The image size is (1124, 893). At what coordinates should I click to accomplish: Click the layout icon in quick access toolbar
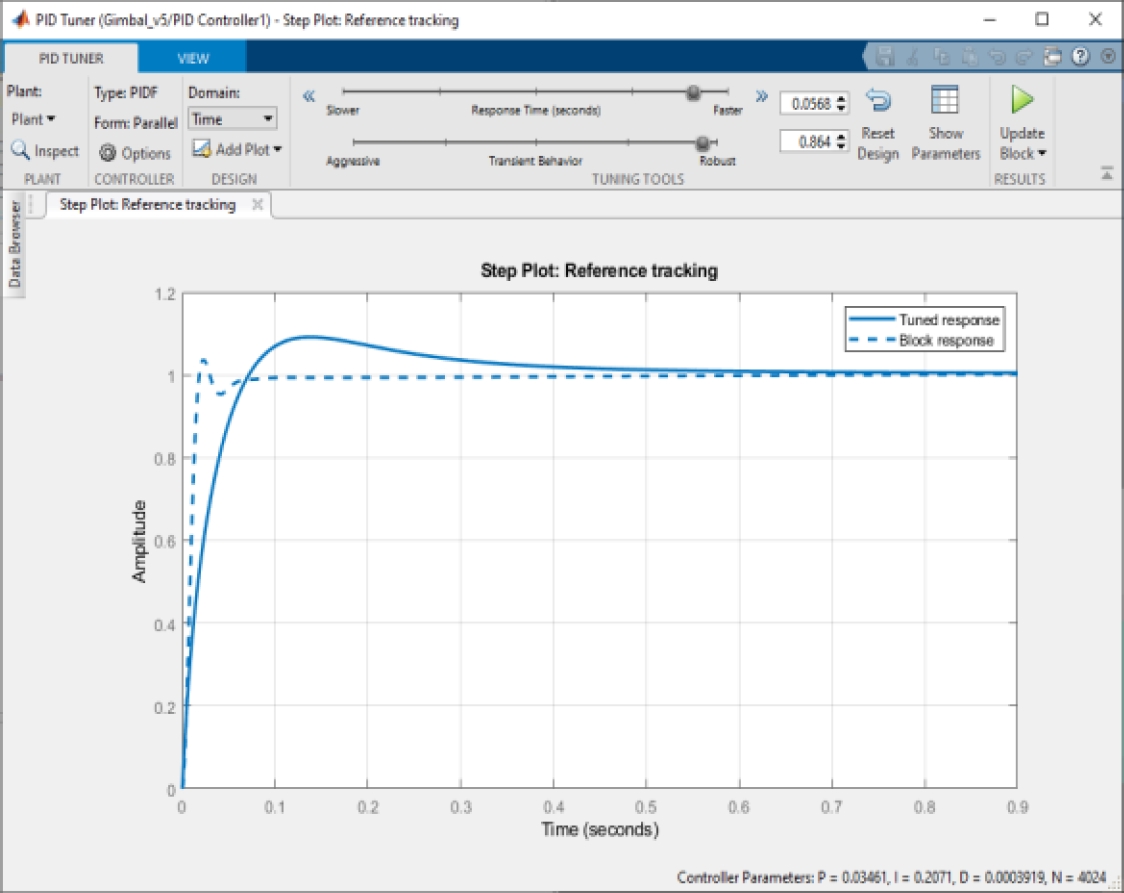tap(1052, 57)
